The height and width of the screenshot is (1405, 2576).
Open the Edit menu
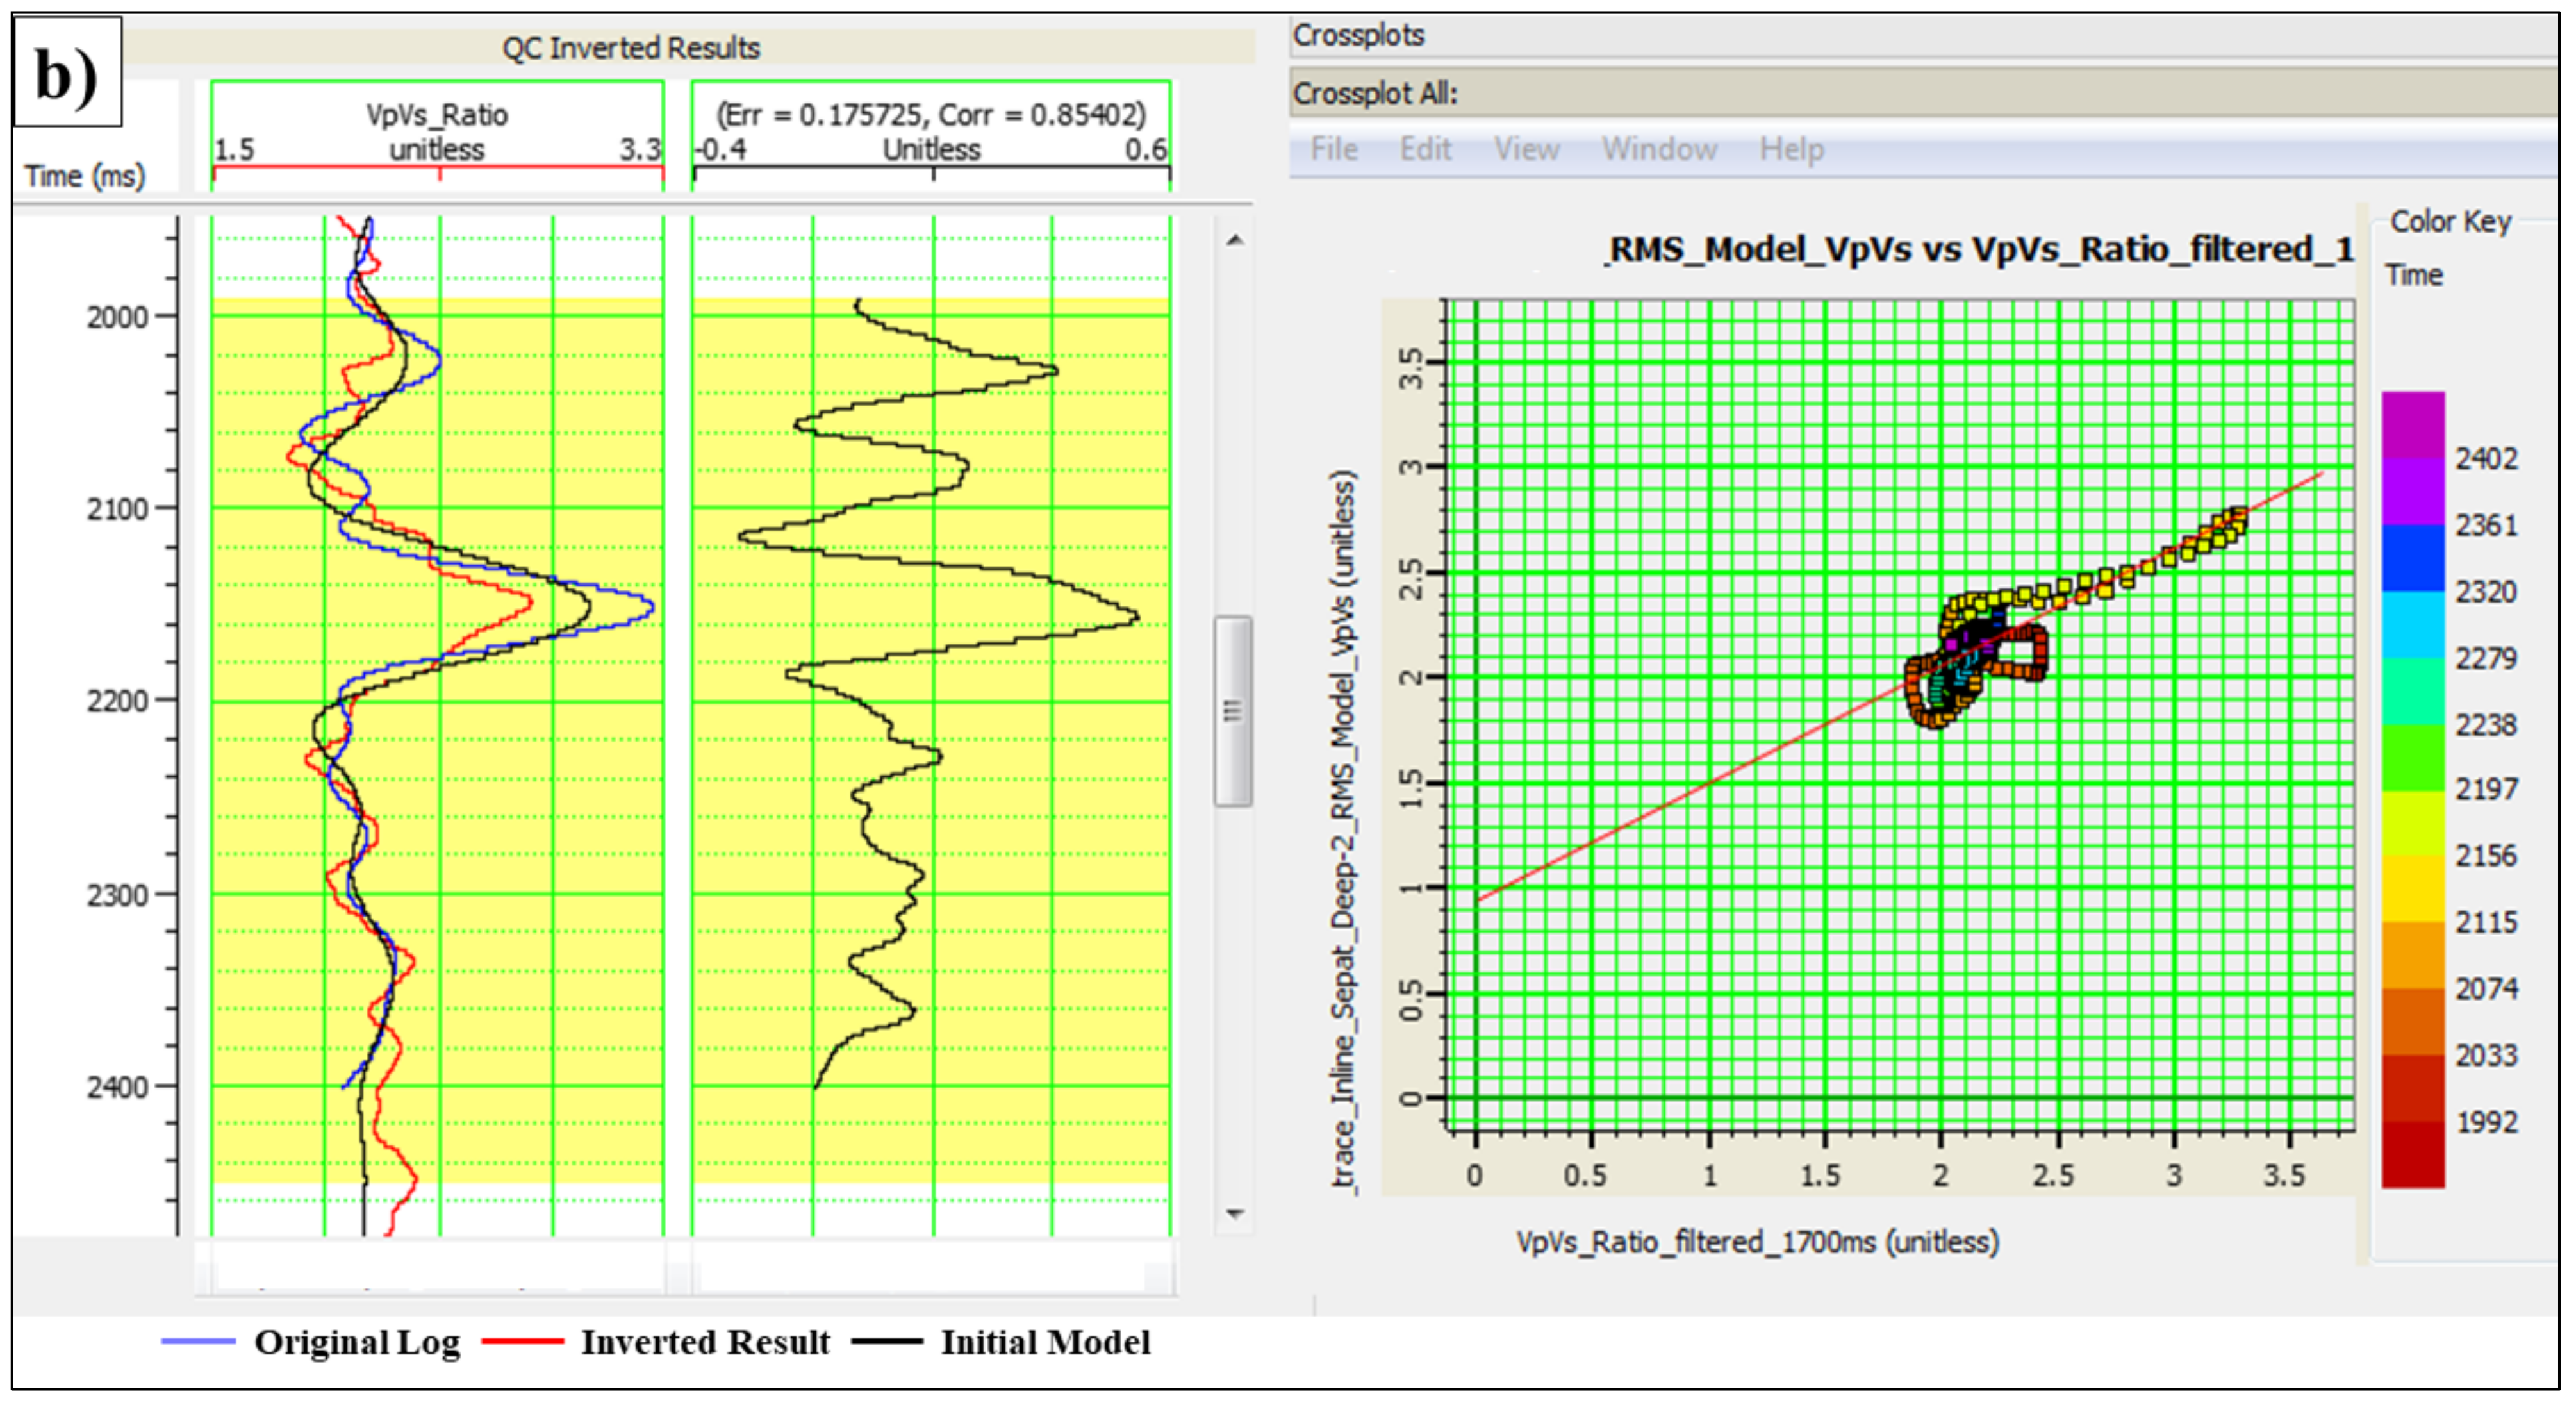(1424, 150)
